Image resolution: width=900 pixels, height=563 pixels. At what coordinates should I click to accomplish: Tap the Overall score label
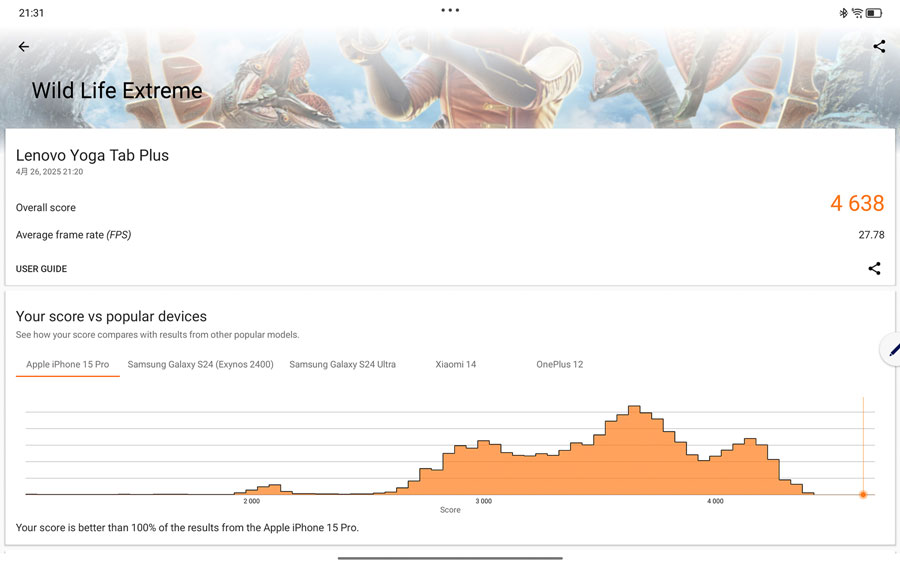click(x=46, y=208)
